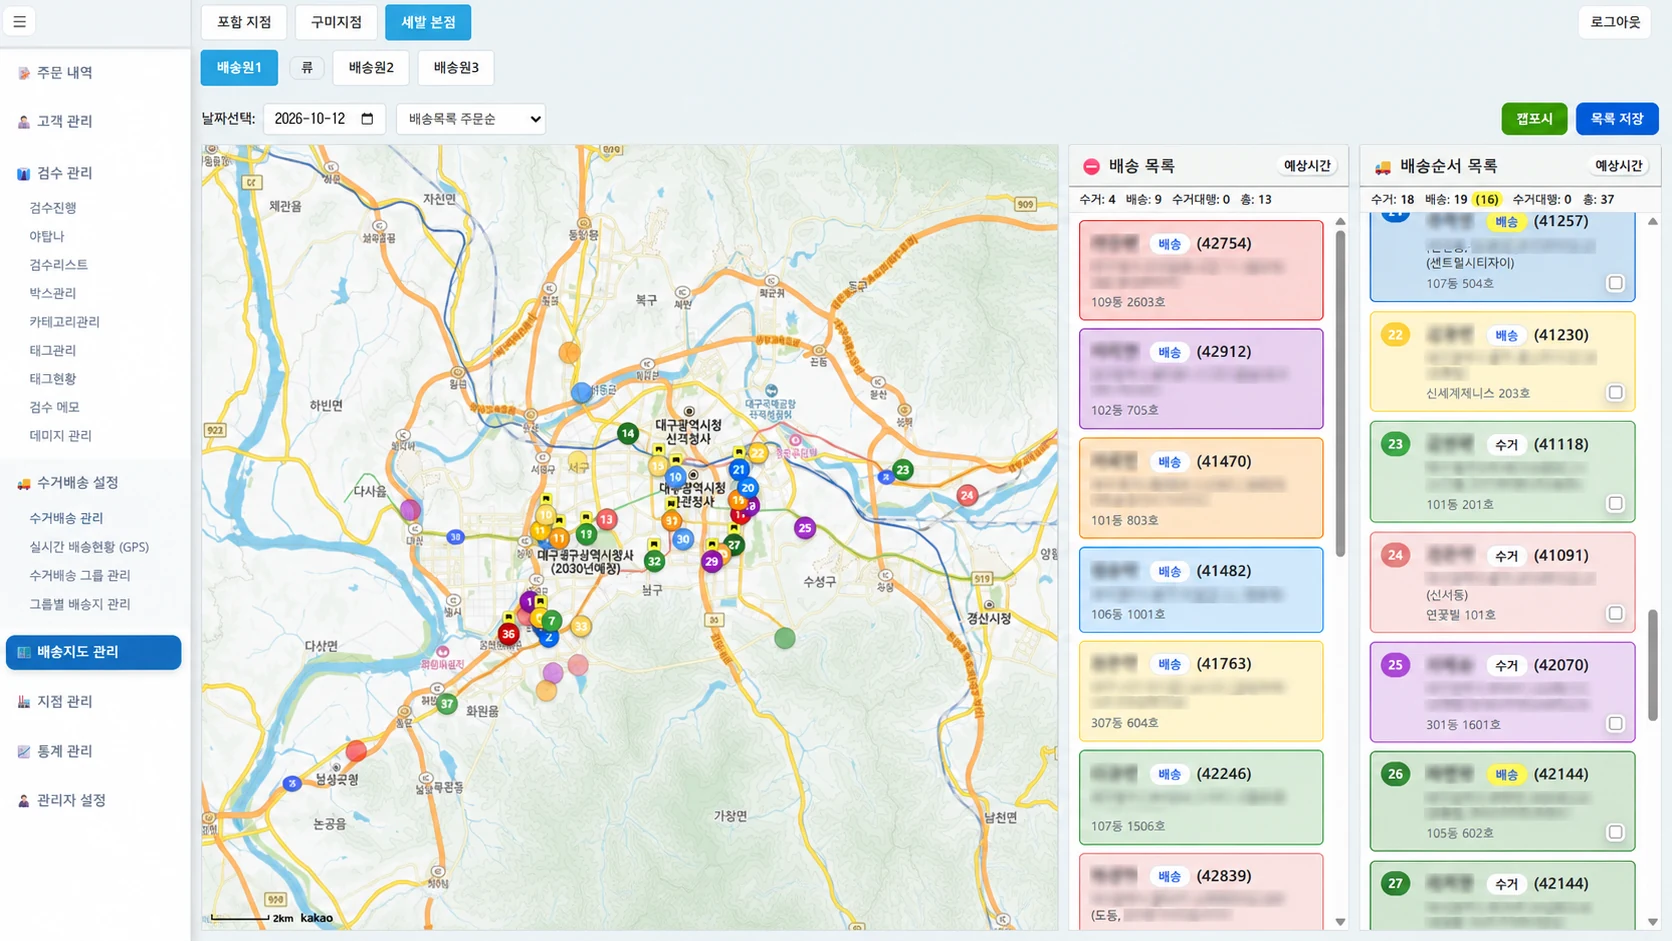This screenshot has height=941, width=1672.
Task: Click the 배송 목록 panel scrollbar
Action: point(1340,395)
